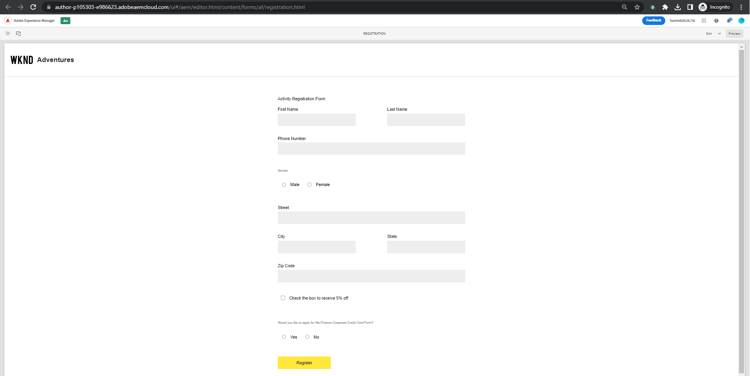Click the Adventures header link

[x=55, y=60]
